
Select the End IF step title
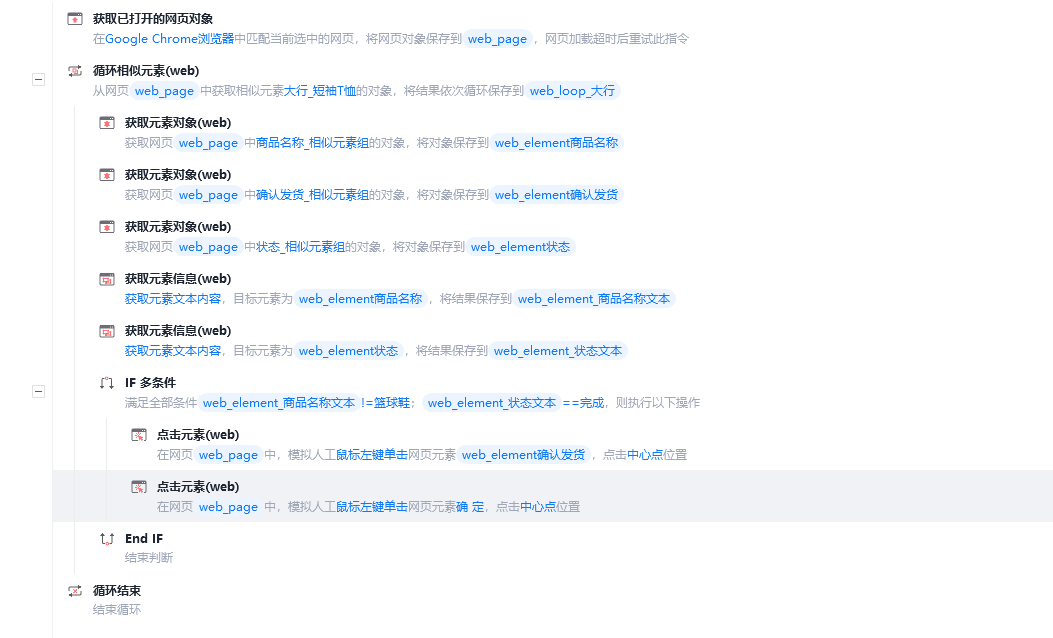pyautogui.click(x=144, y=539)
